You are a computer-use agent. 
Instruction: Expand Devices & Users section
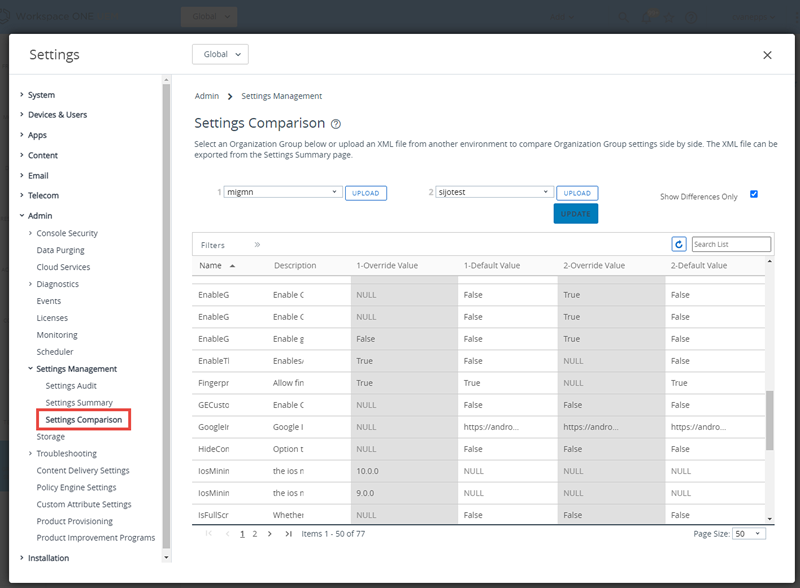21,114
